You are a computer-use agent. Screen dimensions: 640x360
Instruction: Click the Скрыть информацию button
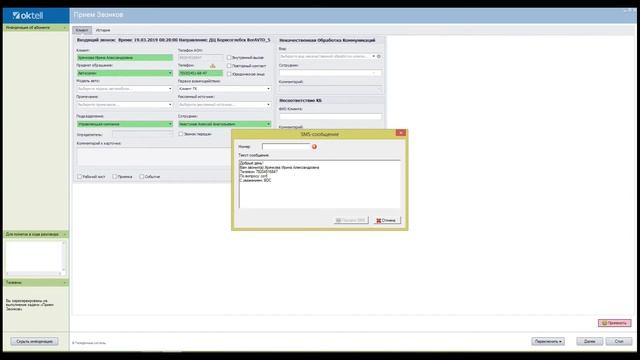point(35,341)
